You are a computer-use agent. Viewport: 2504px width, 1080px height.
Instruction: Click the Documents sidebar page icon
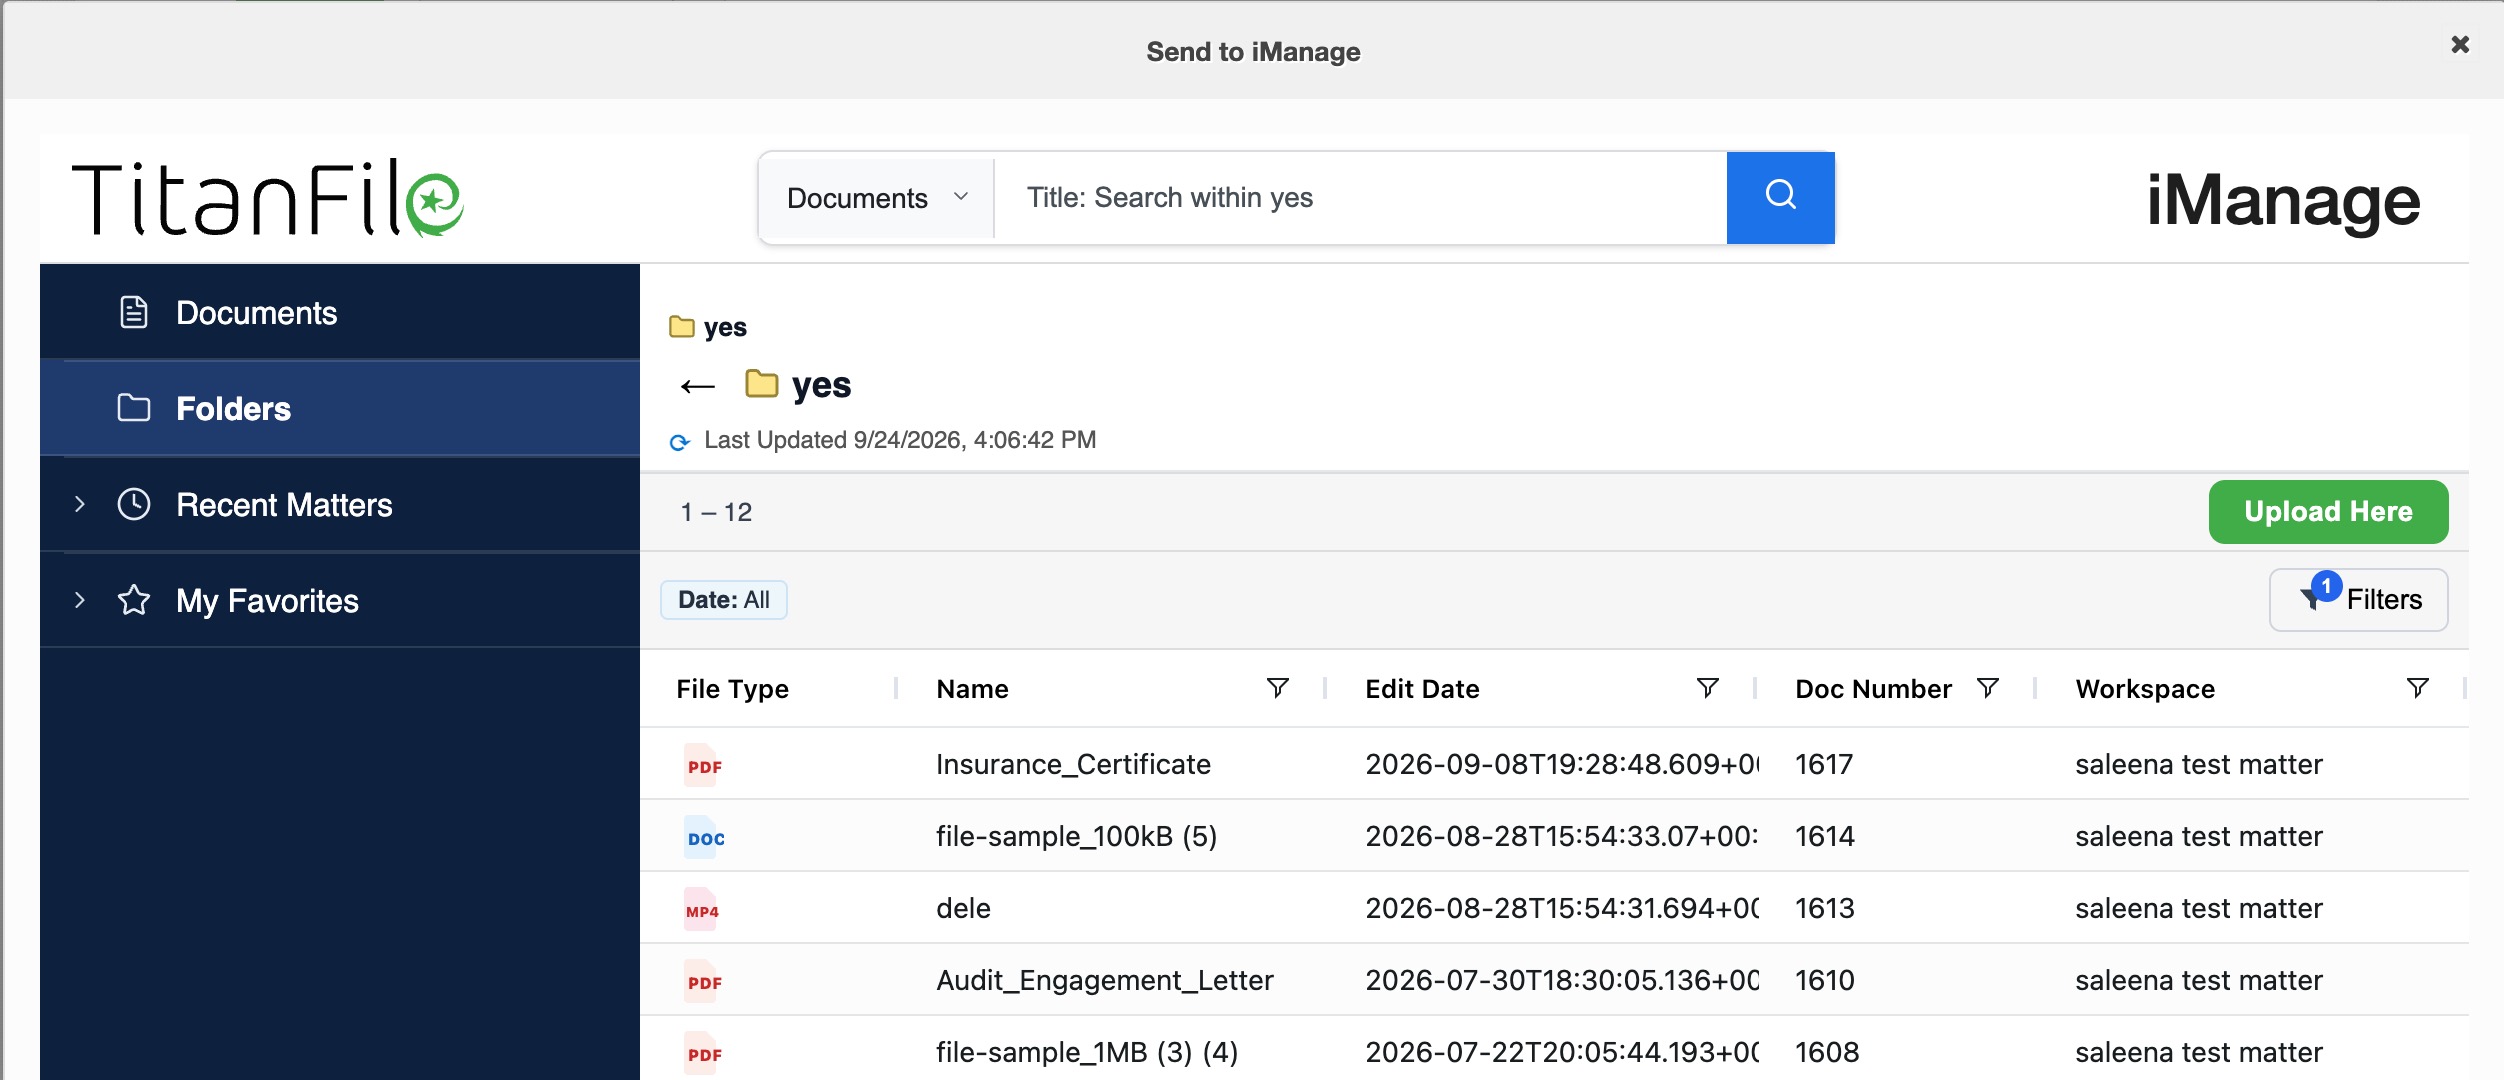[x=134, y=312]
